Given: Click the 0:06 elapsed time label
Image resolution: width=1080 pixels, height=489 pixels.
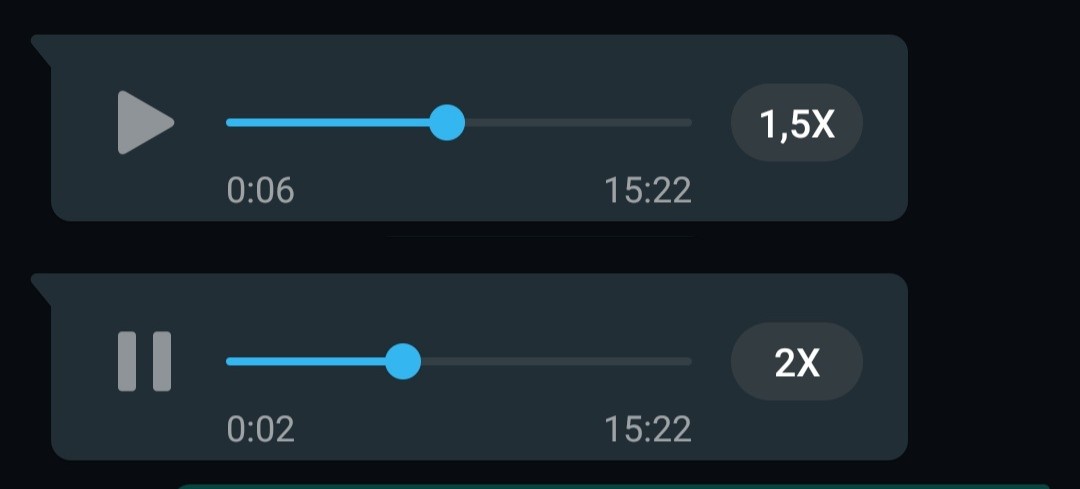Looking at the screenshot, I should tap(260, 191).
